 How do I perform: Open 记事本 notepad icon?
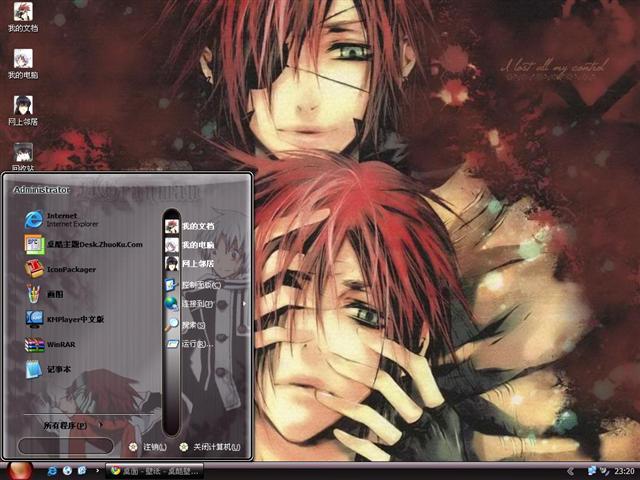pyautogui.click(x=34, y=369)
